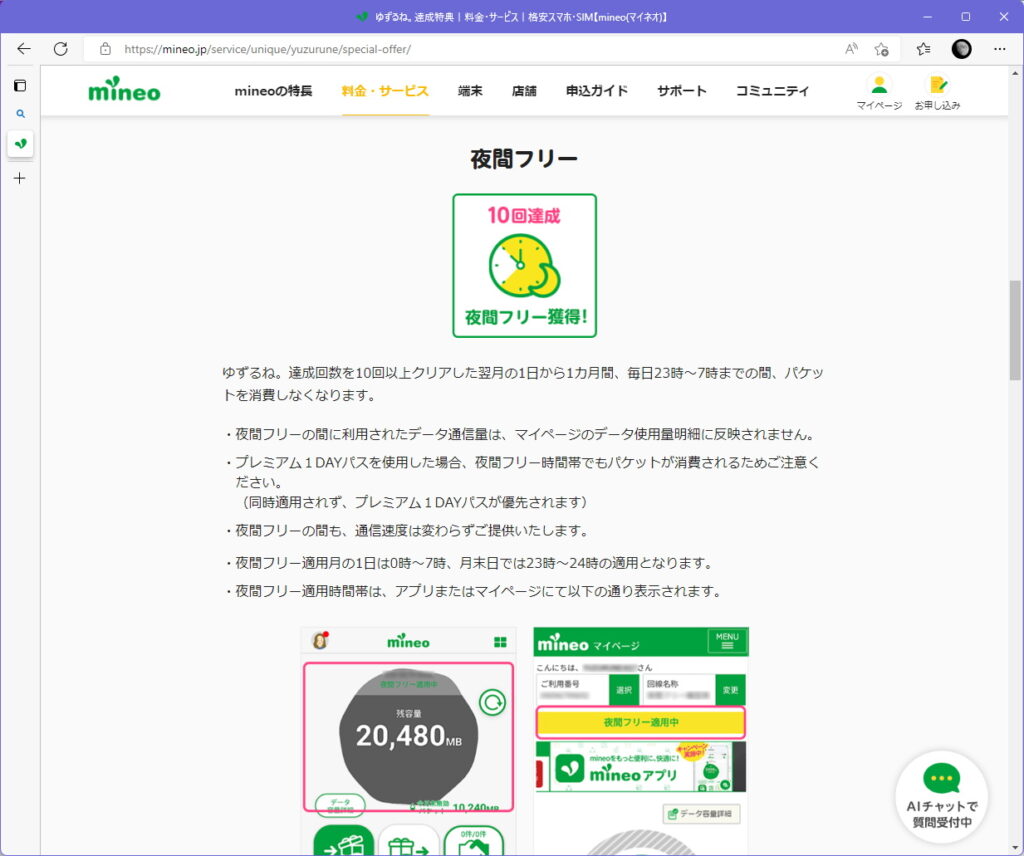This screenshot has height=856, width=1024.
Task: View site information lock icon
Action: [105, 49]
